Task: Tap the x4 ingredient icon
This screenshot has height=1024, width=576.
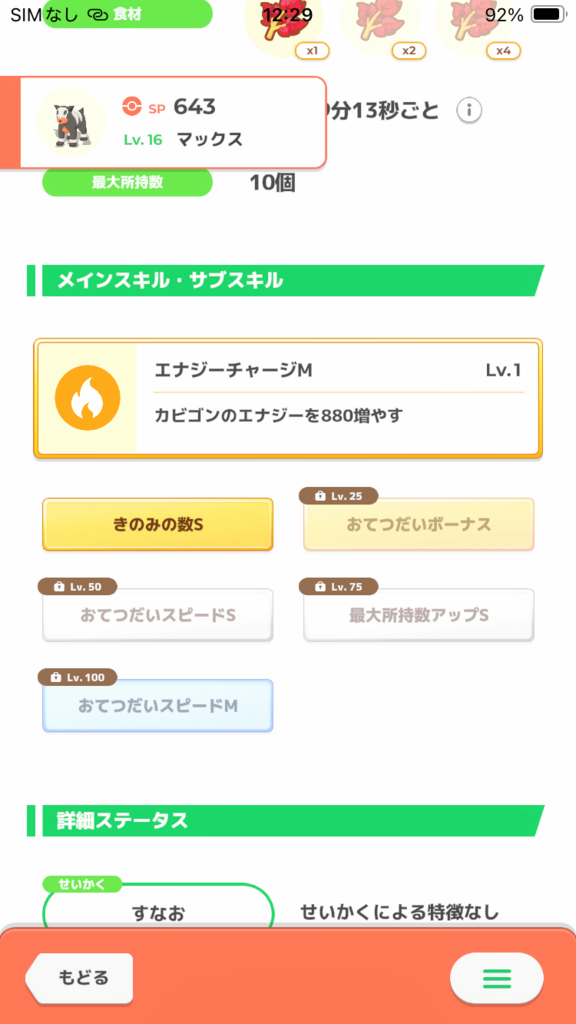Action: tap(475, 26)
